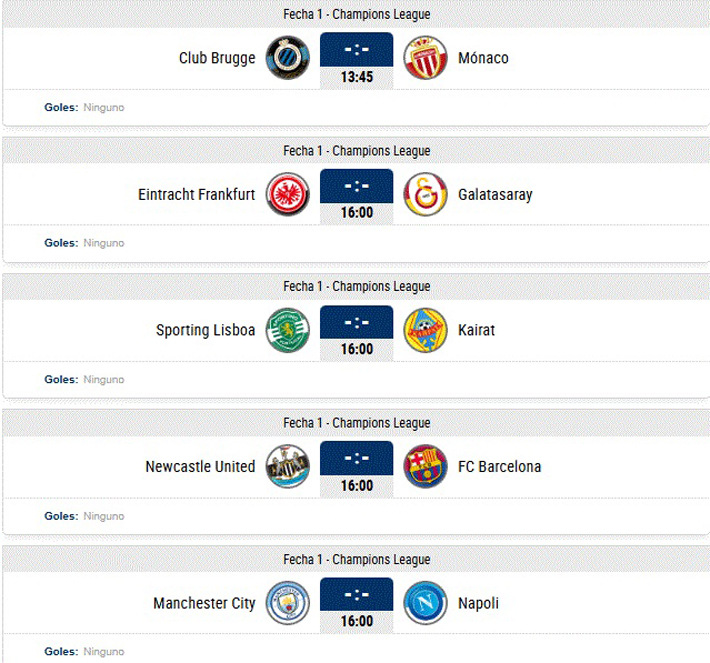Select the Eintracht Frankfurt eagle logo
Viewport: 710px width, 663px height.
click(x=288, y=195)
